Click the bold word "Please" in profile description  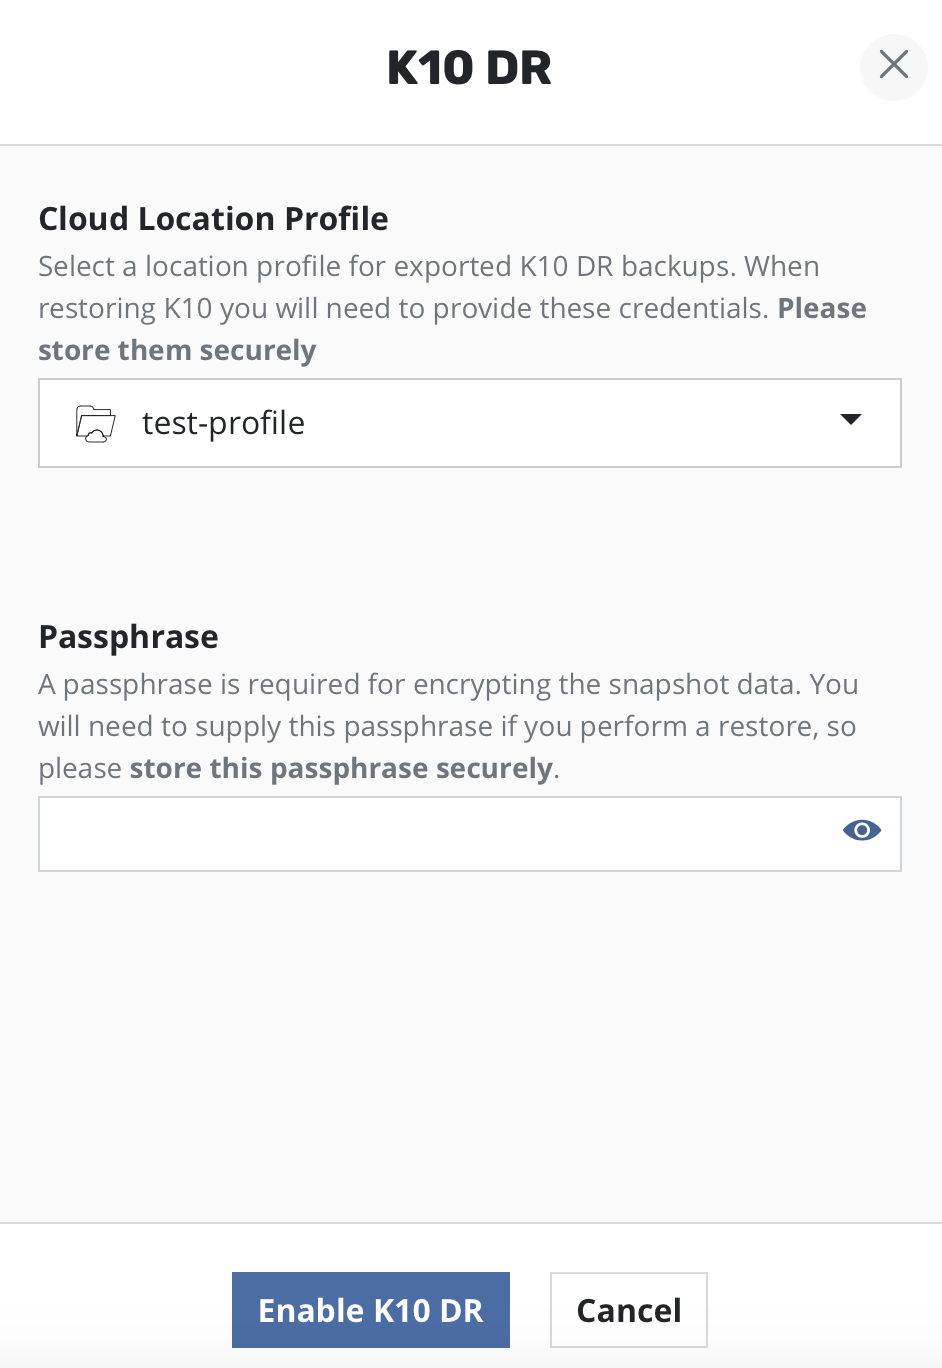[x=822, y=309]
